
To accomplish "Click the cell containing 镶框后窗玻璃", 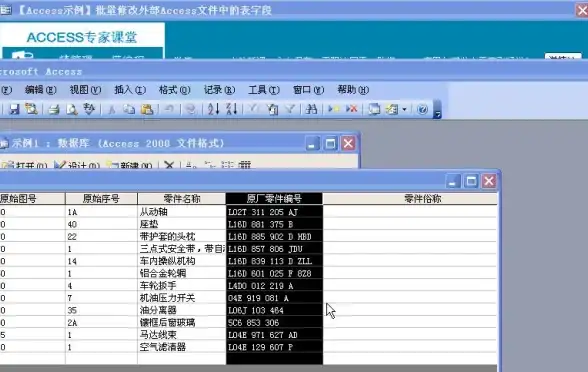I will point(182,322).
